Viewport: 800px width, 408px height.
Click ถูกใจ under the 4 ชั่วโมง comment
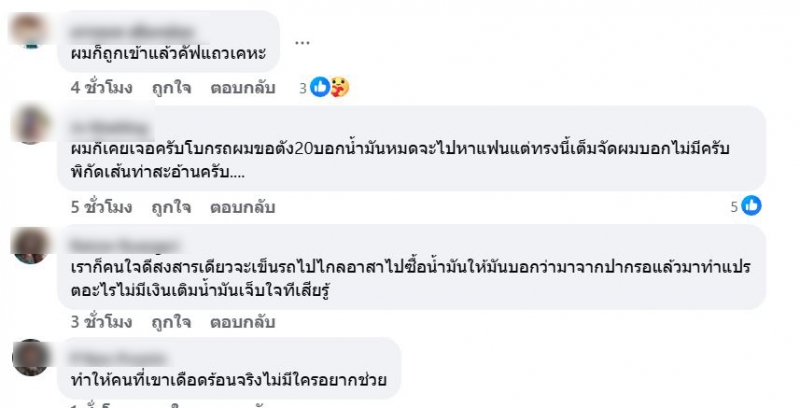pos(171,88)
